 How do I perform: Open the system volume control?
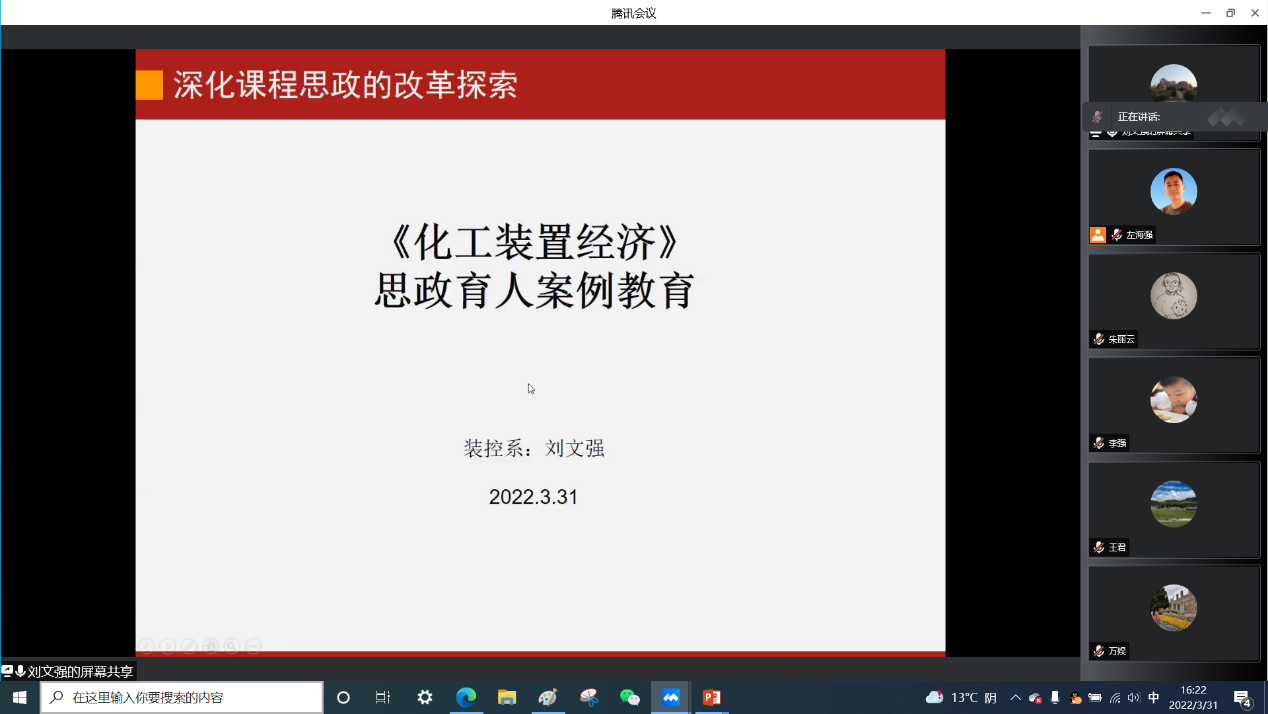click(1133, 697)
